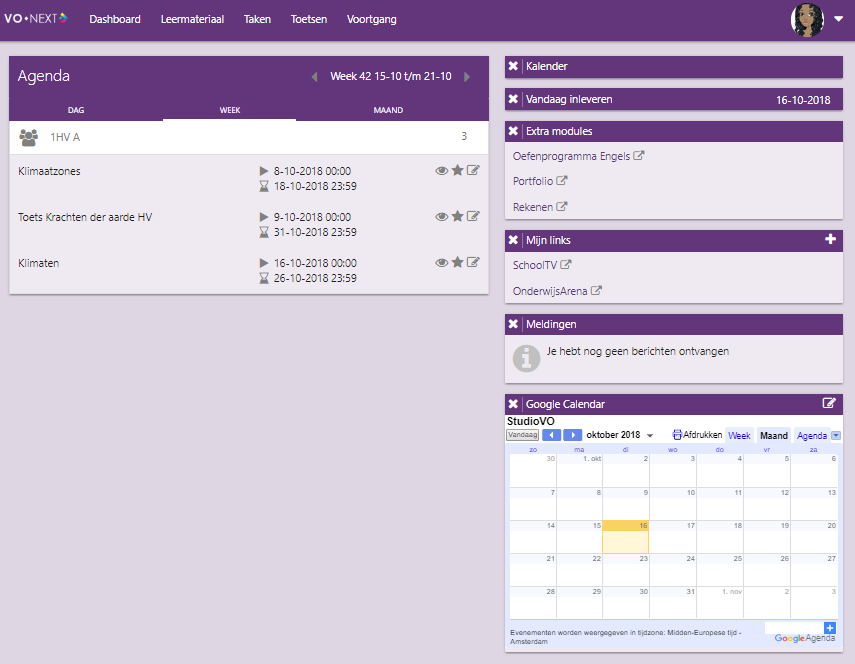Open Oefenprogramma Engels external link

pos(578,156)
